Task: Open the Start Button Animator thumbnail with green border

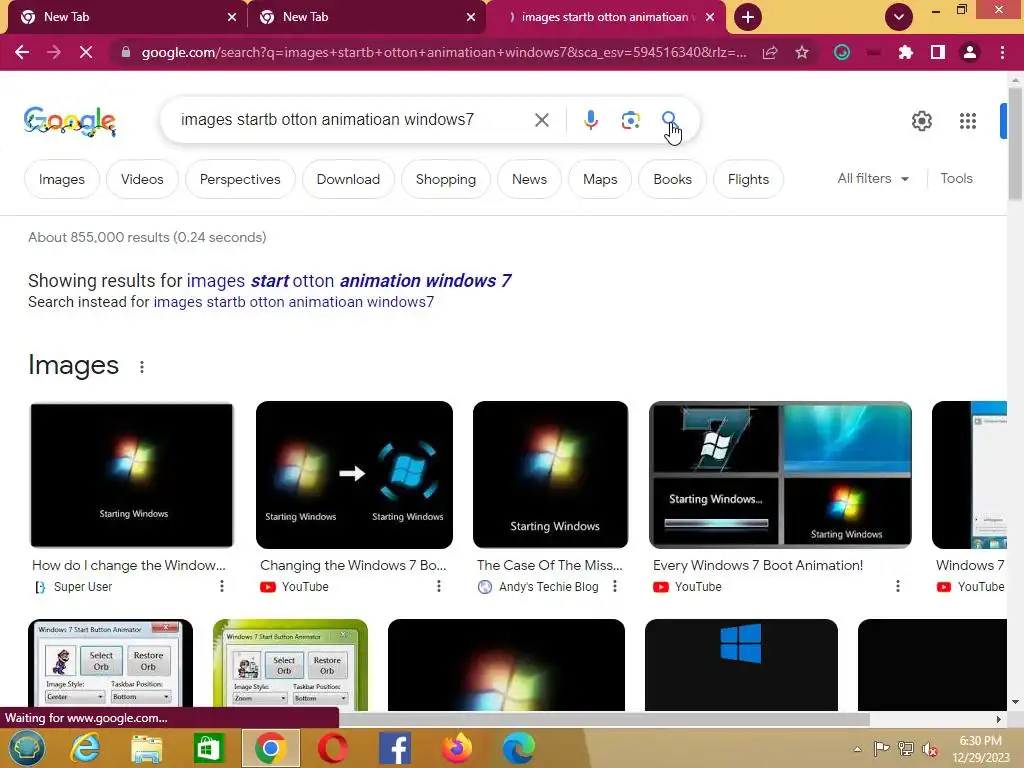Action: click(291, 665)
